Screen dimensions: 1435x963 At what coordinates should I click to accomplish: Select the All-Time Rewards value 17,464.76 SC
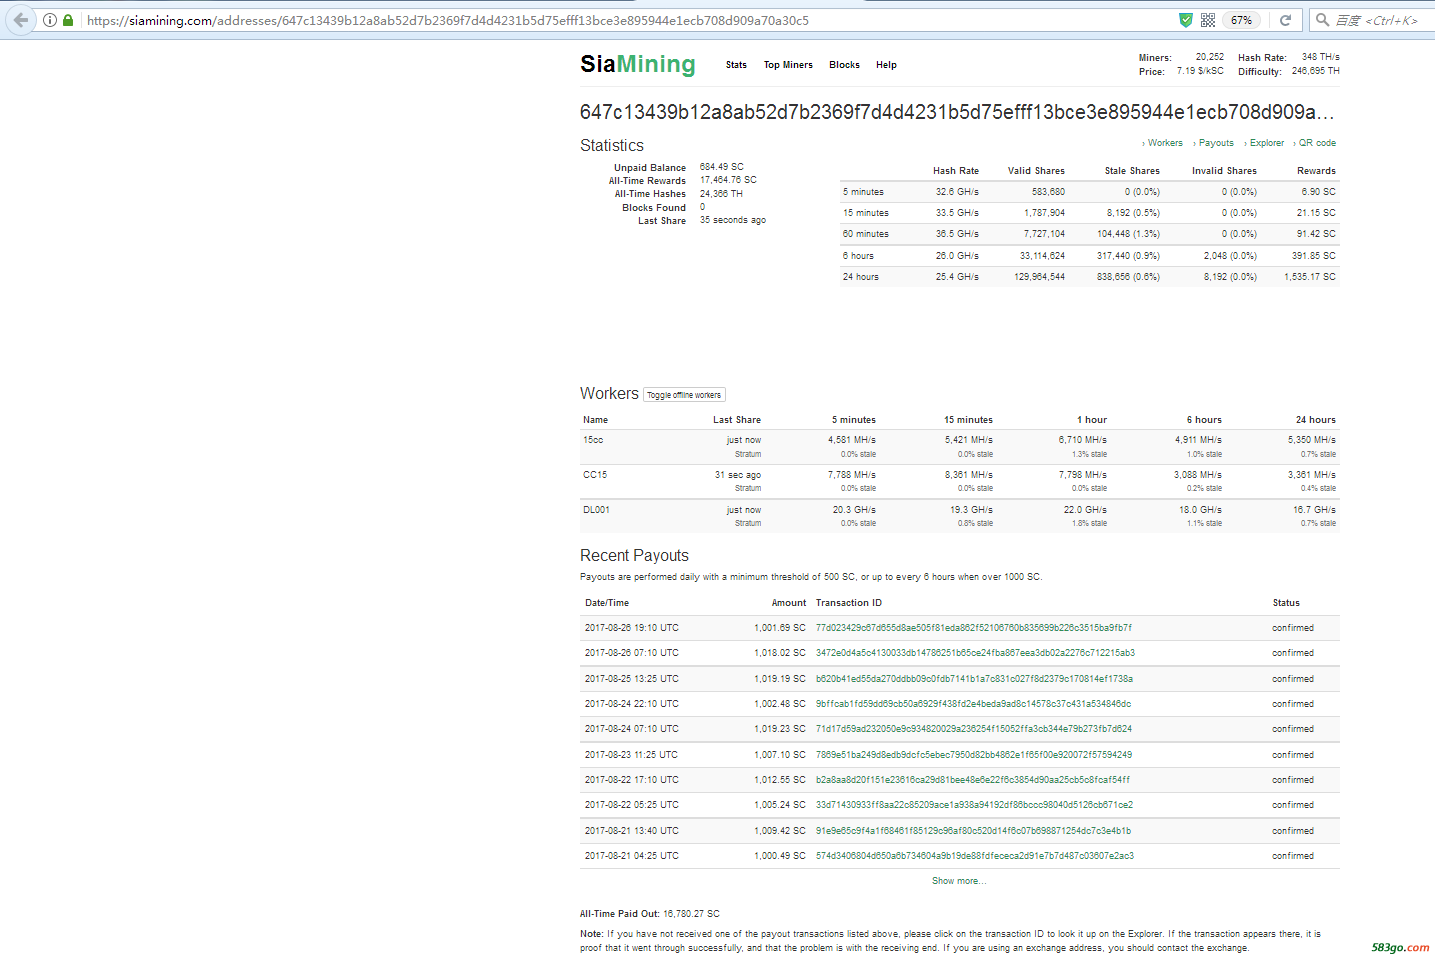pyautogui.click(x=728, y=180)
